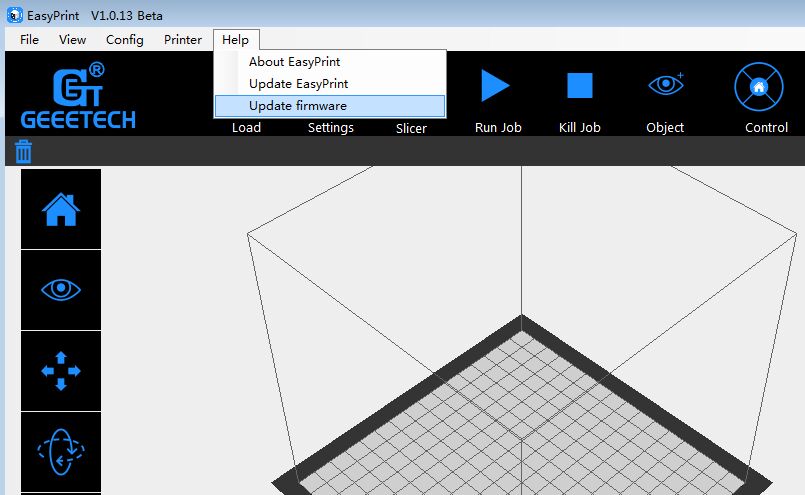Click the Settings toolbar label
Screen dimensions: 805x495
330,128
